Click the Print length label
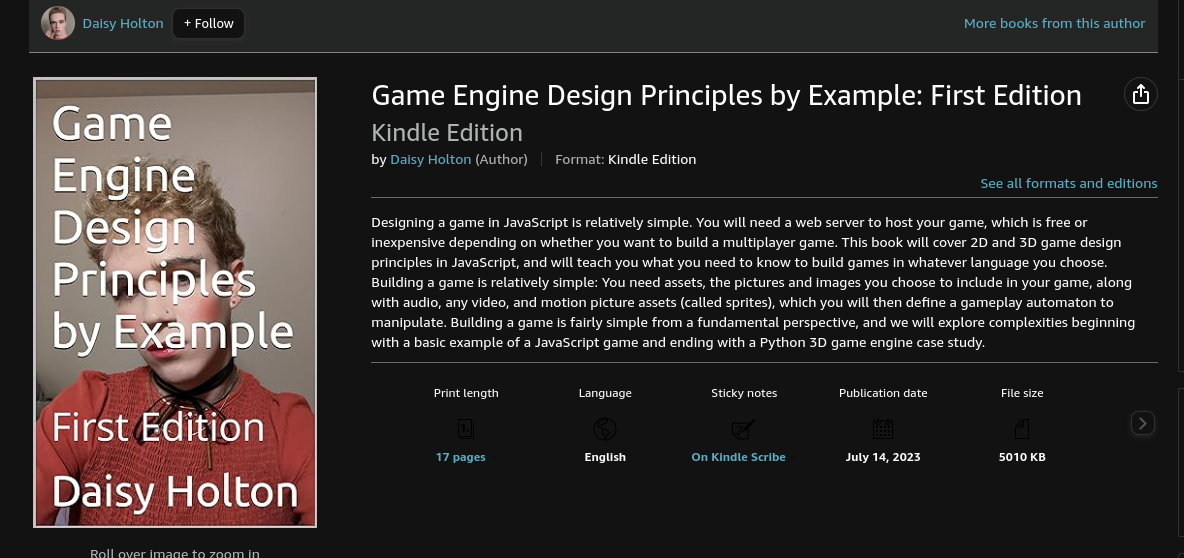The width and height of the screenshot is (1184, 558). (x=466, y=393)
